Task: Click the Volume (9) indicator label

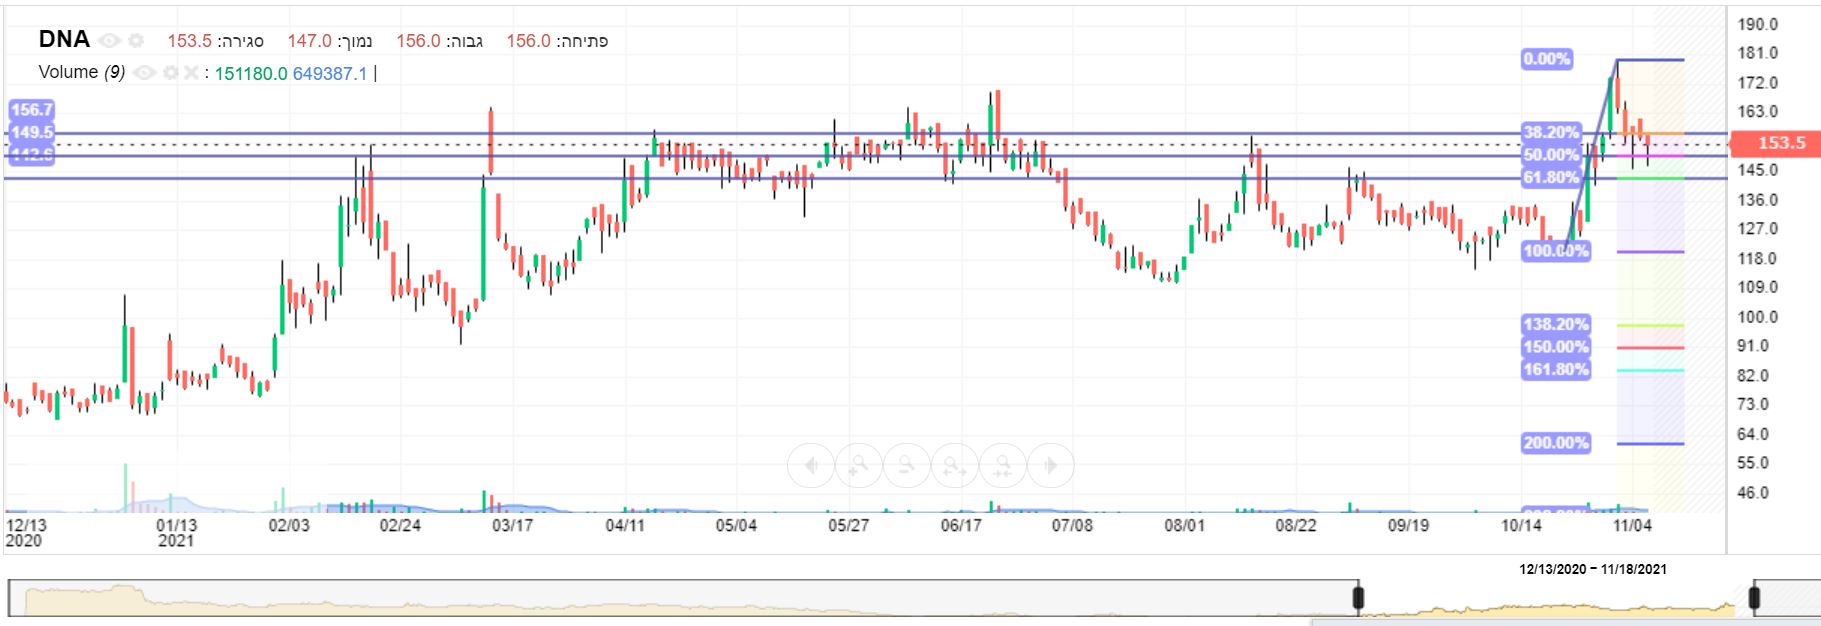Action: 81,73
